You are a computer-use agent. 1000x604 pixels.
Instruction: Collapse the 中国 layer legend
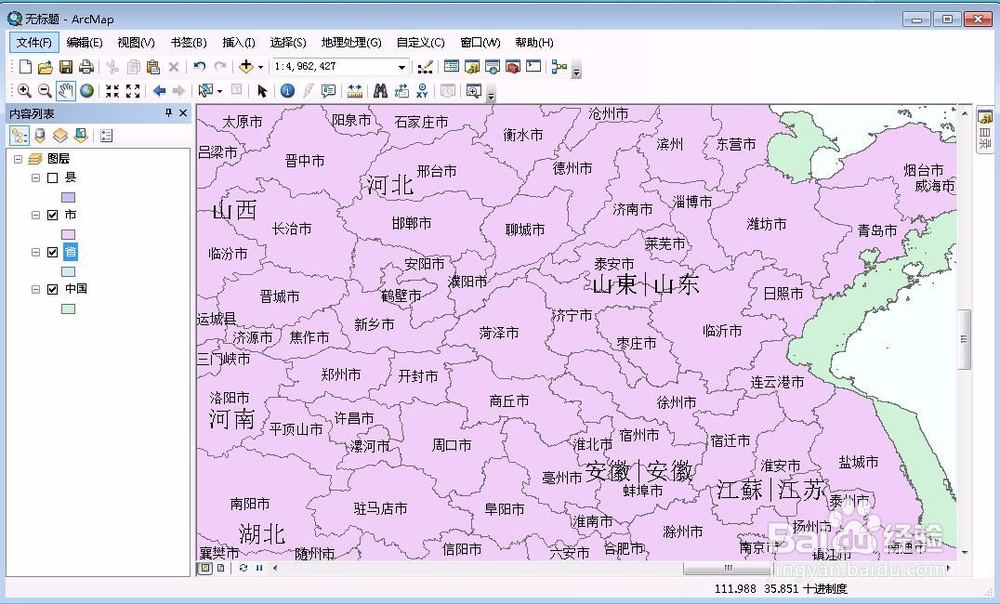tap(36, 289)
